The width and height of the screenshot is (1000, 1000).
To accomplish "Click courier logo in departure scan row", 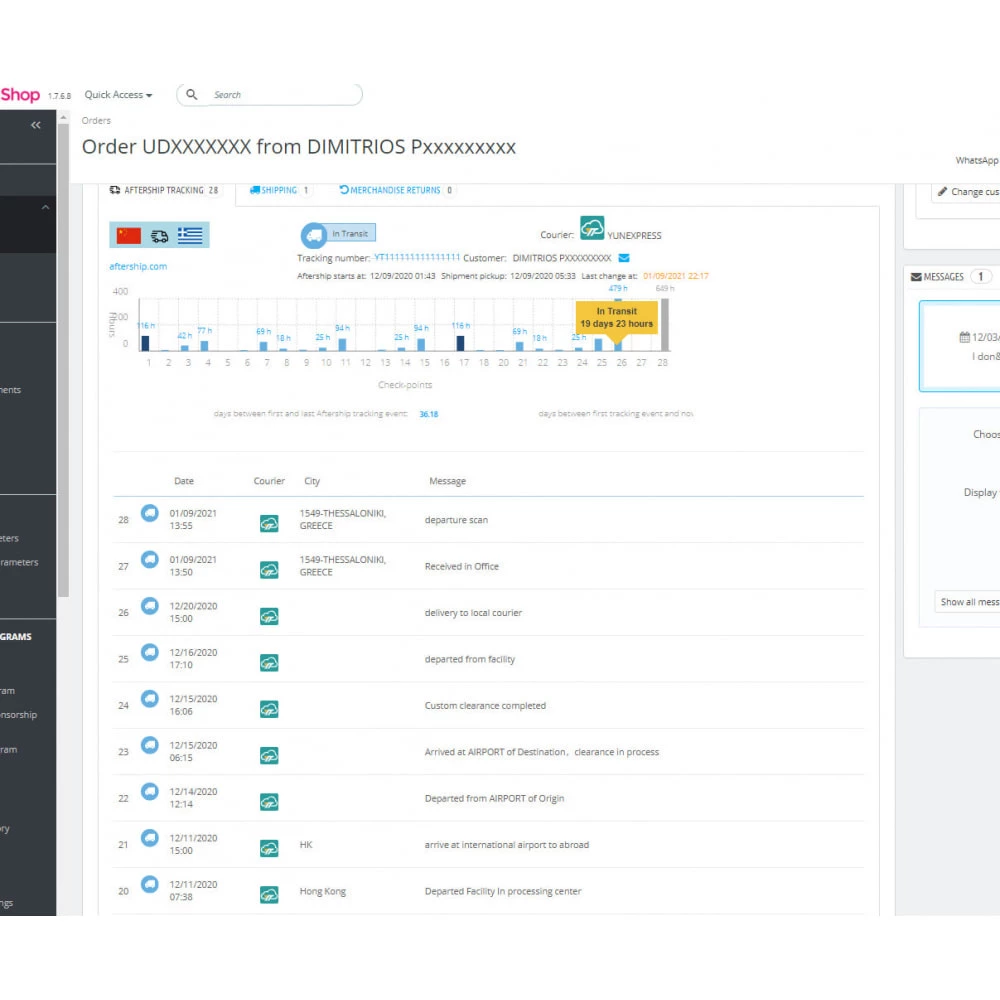I will tap(269, 524).
